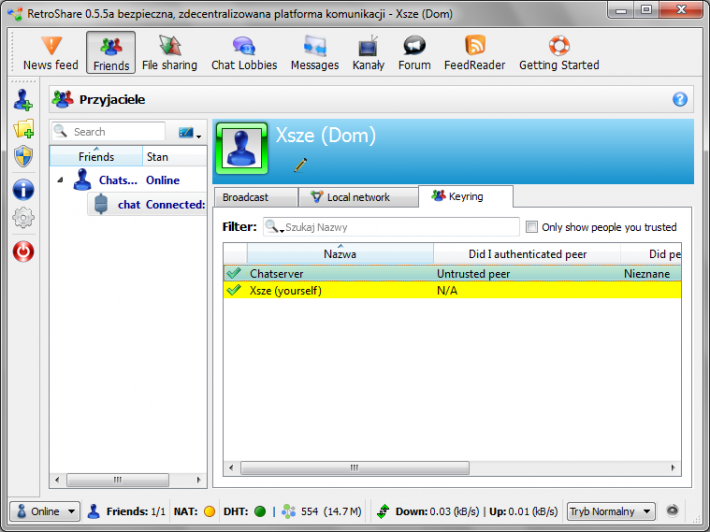Click the DHT green status indicator
This screenshot has width=710, height=532.
260,511
